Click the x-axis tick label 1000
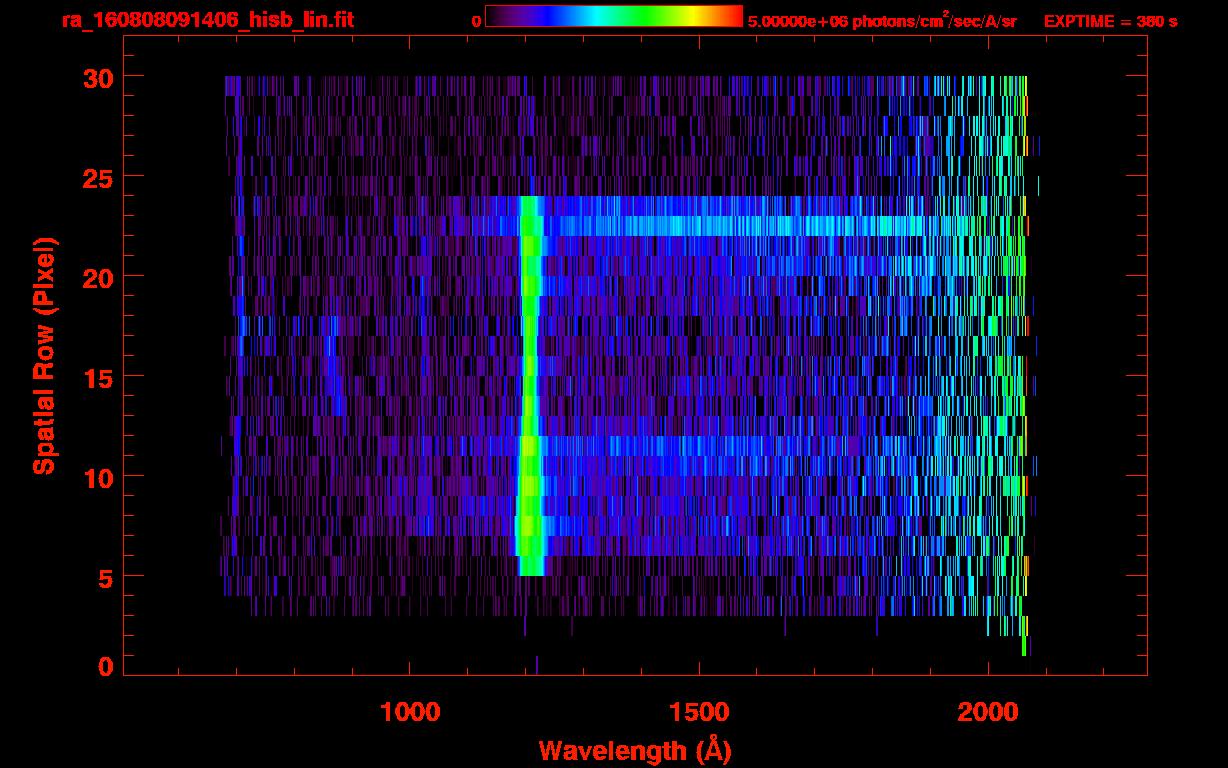Screen dimensions: 1228x768 click(410, 712)
